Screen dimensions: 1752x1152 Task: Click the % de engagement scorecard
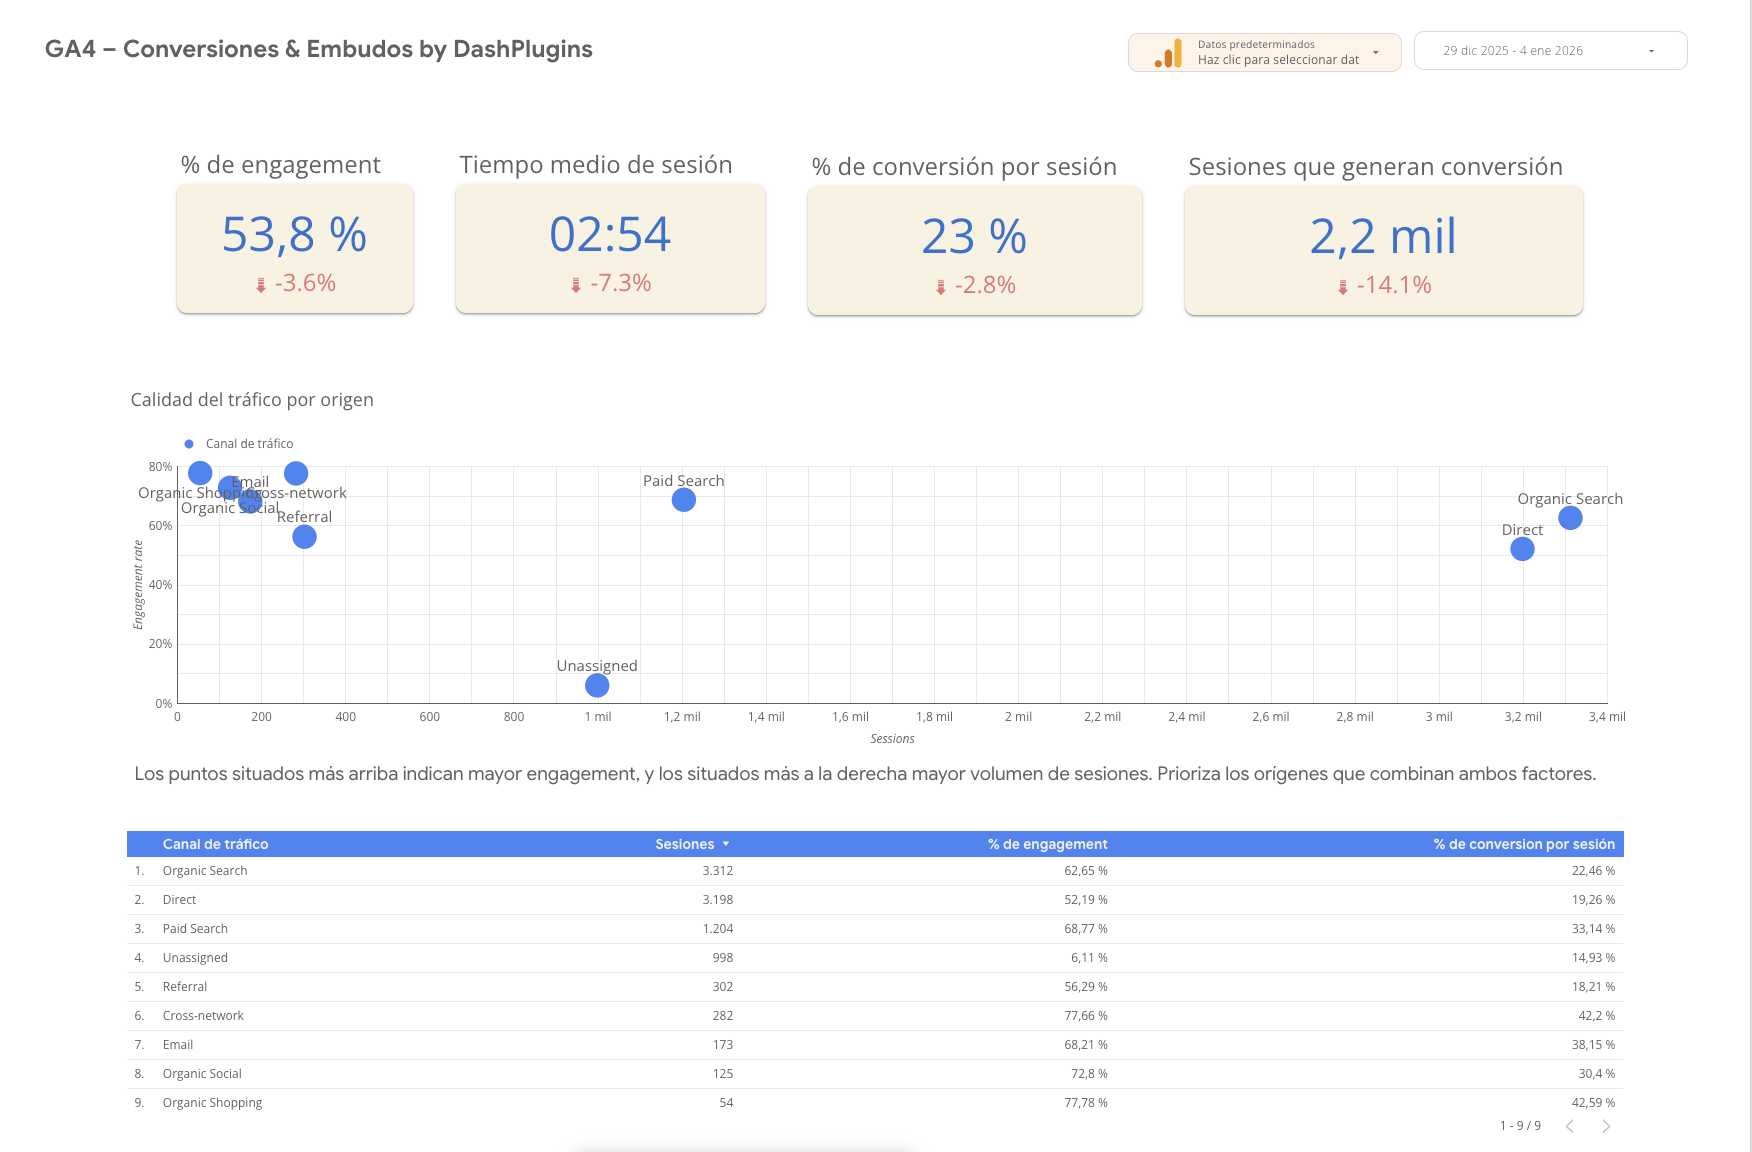click(x=295, y=249)
